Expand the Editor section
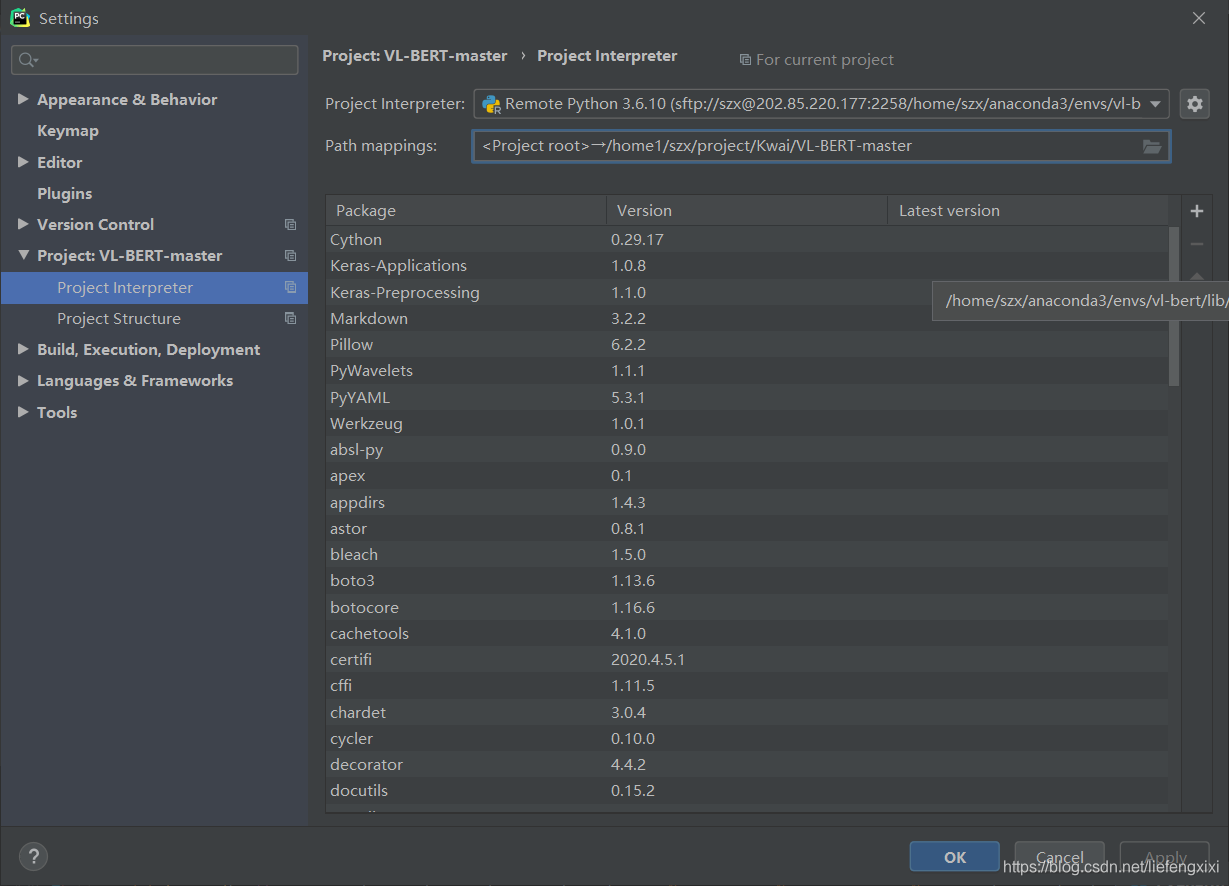 pos(23,162)
